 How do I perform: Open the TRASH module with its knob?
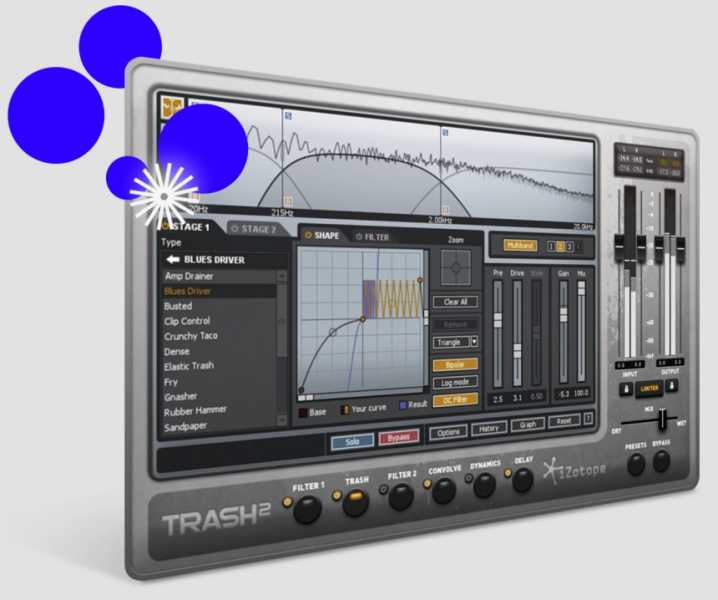coord(356,502)
